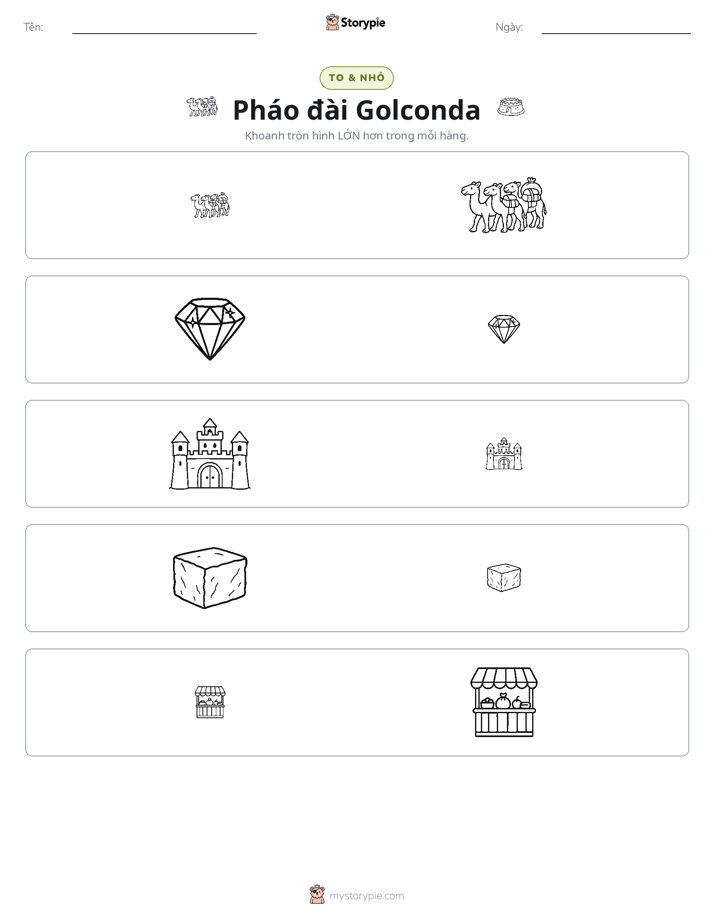714x924 pixels.
Task: Select the large diamond image
Action: (210, 329)
